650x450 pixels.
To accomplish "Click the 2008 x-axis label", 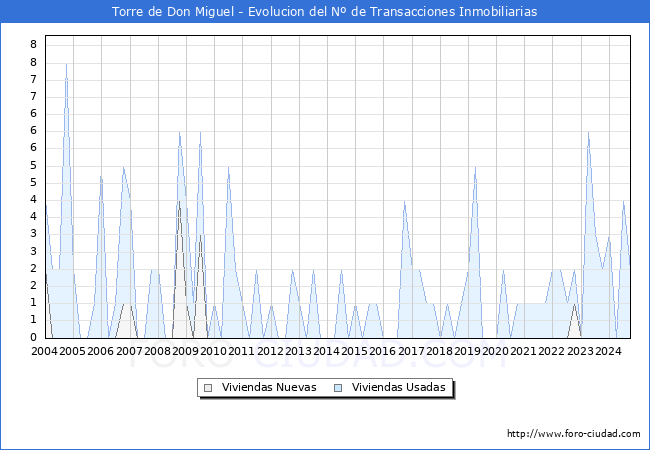I will (x=157, y=351).
